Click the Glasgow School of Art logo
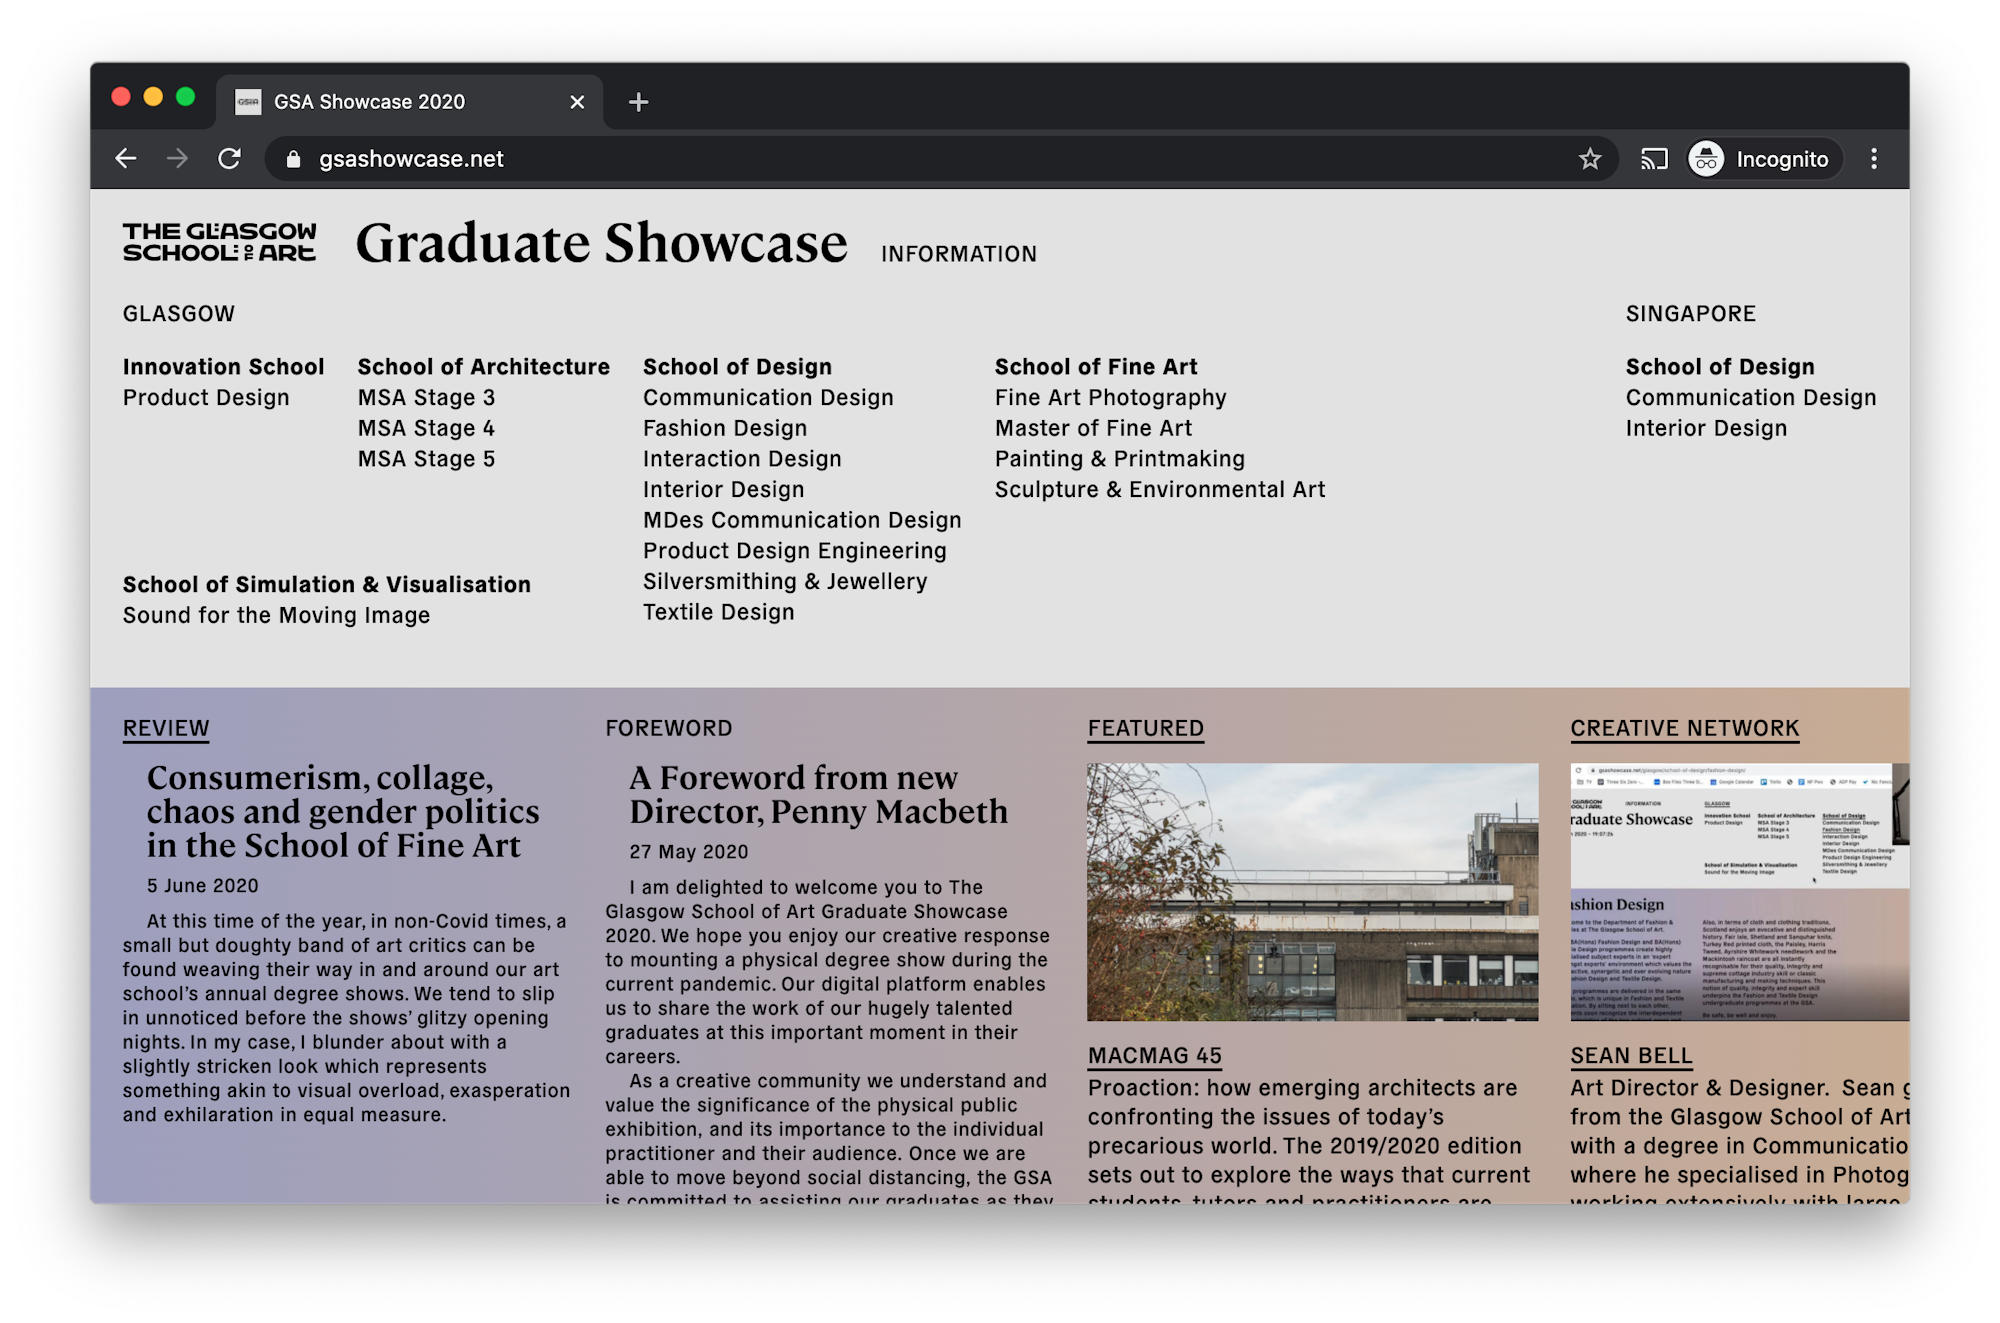The width and height of the screenshot is (2000, 1323). (219, 242)
